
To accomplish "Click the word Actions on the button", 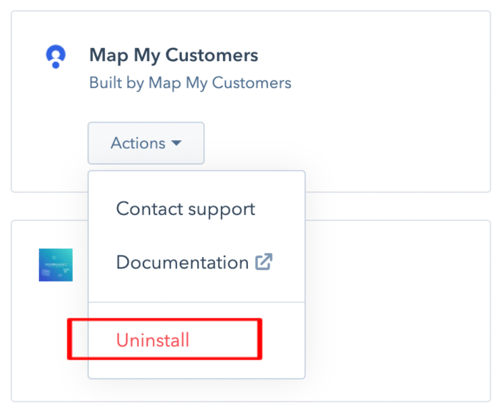I will click(138, 143).
